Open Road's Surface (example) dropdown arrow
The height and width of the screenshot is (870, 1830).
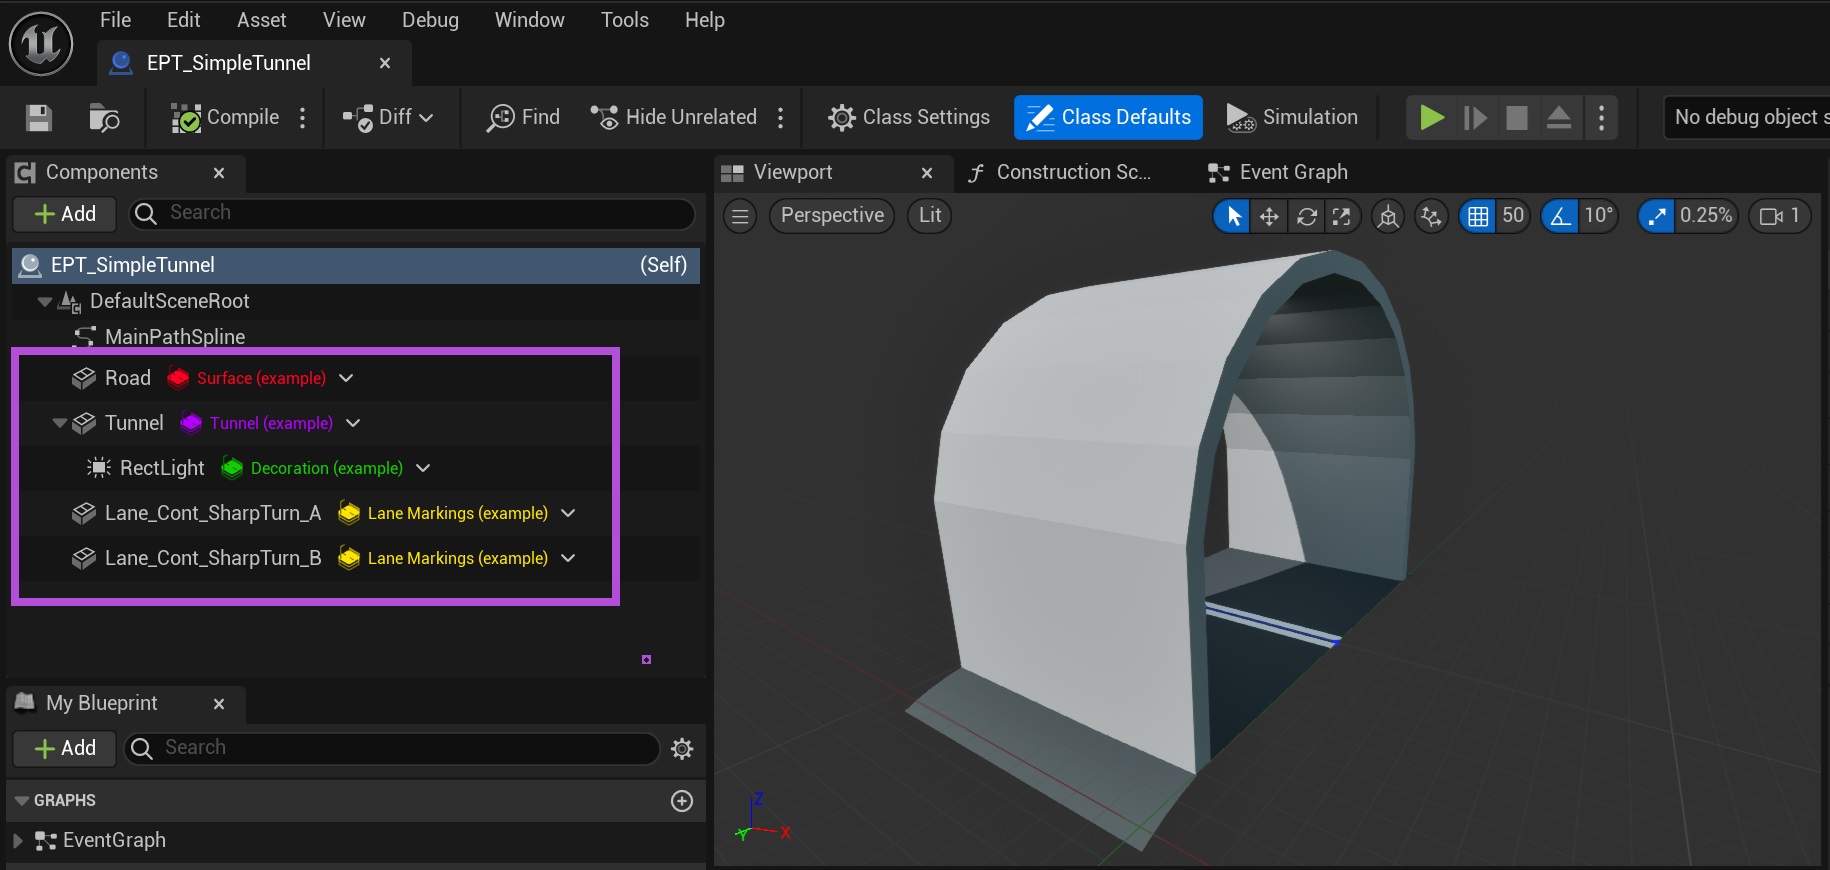point(346,378)
